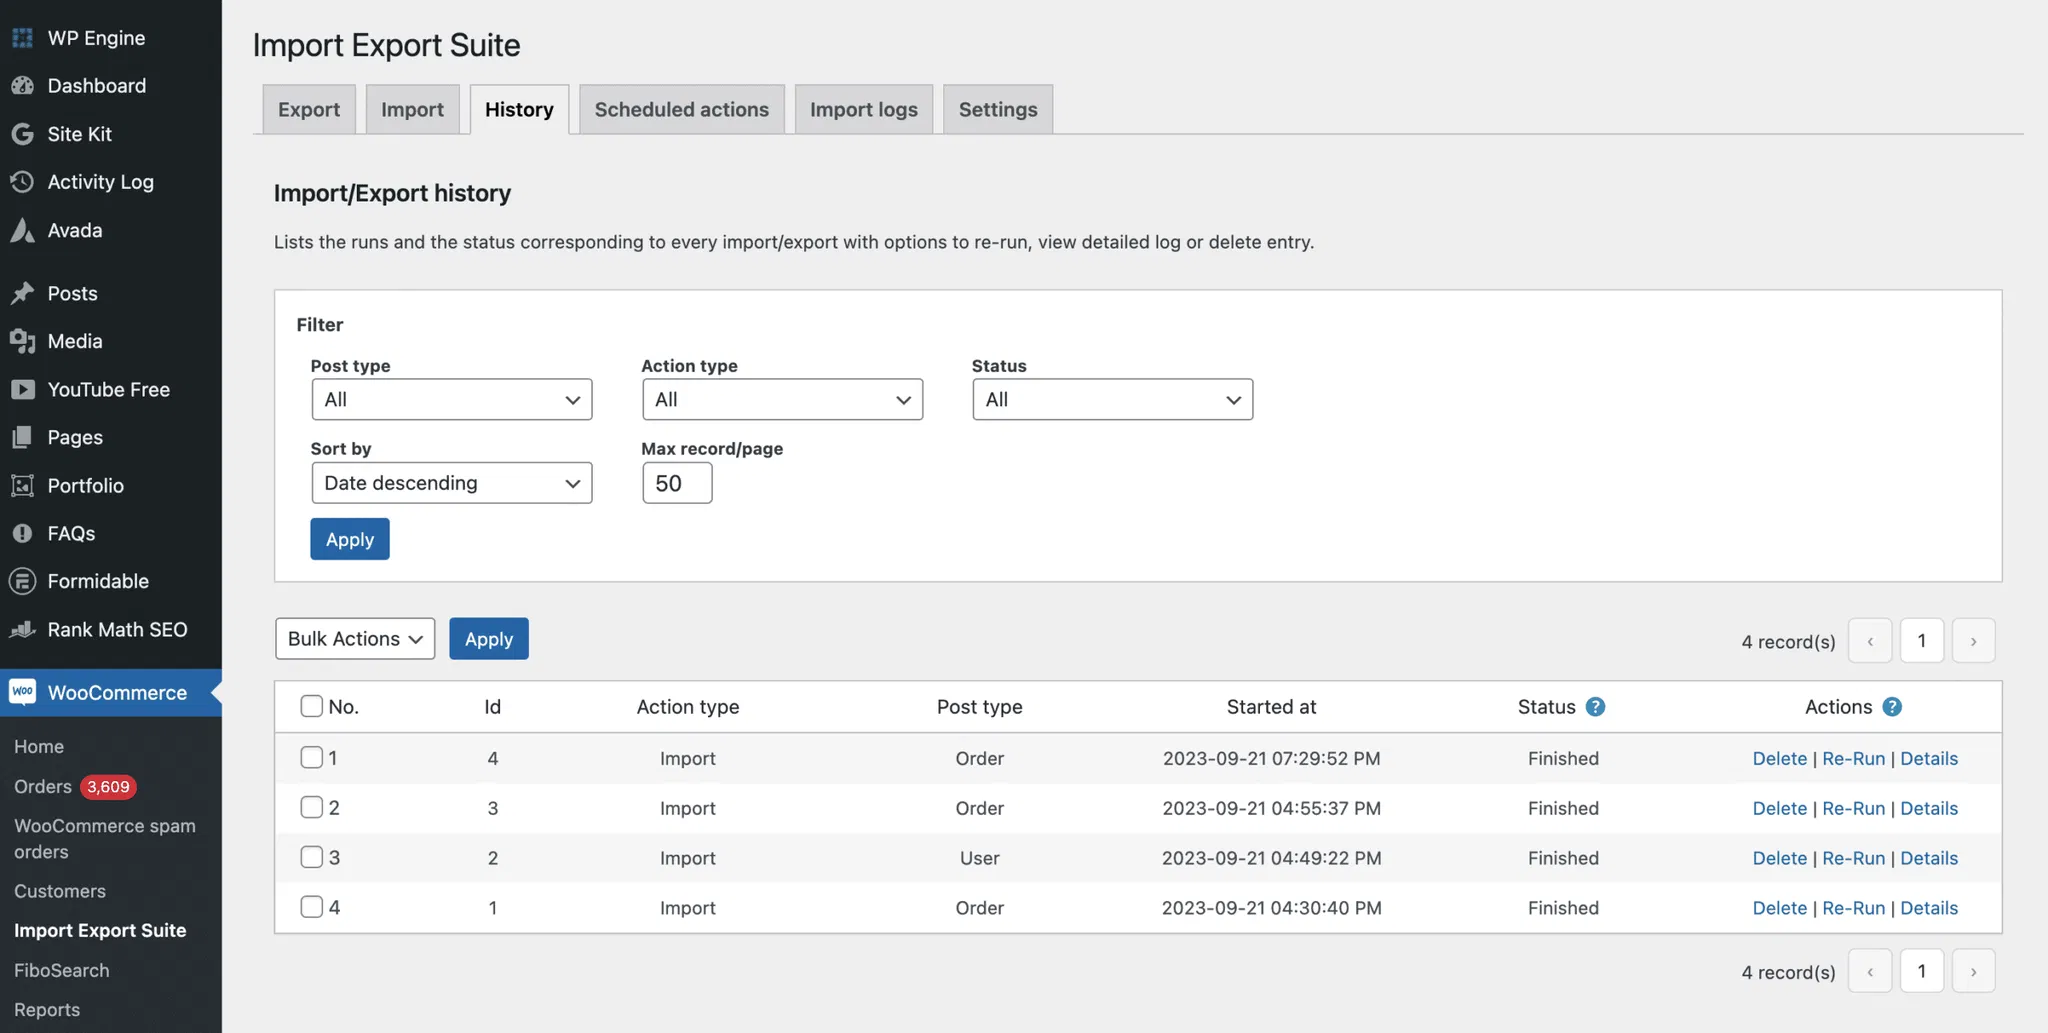Tick the checkbox for row number 1
This screenshot has width=2048, height=1033.
click(311, 757)
